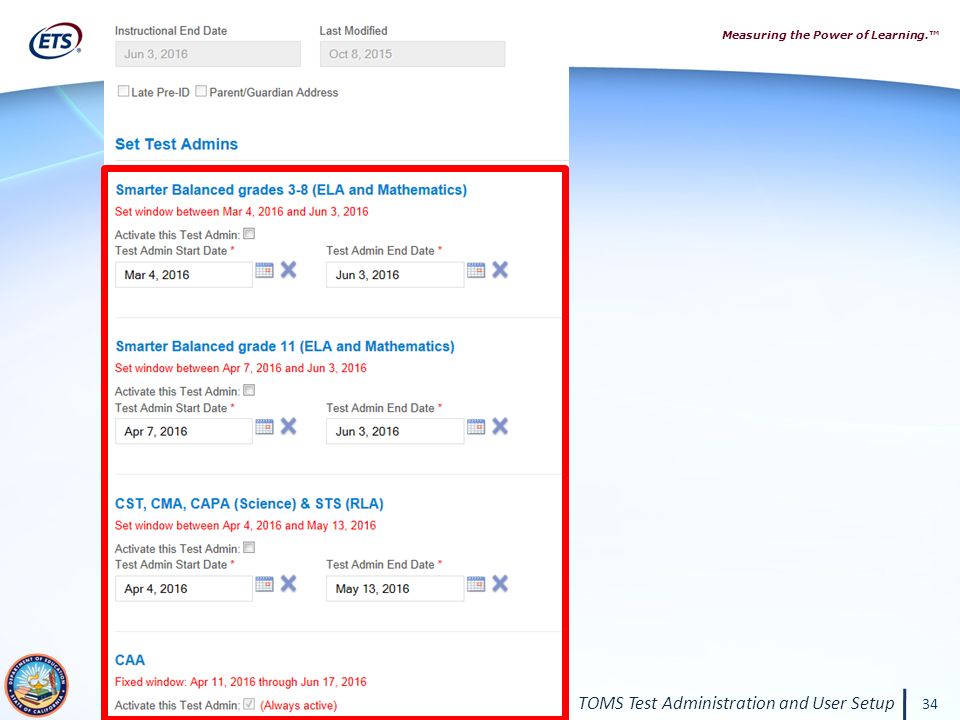
Task: Click slide page number 34
Action: coord(929,704)
